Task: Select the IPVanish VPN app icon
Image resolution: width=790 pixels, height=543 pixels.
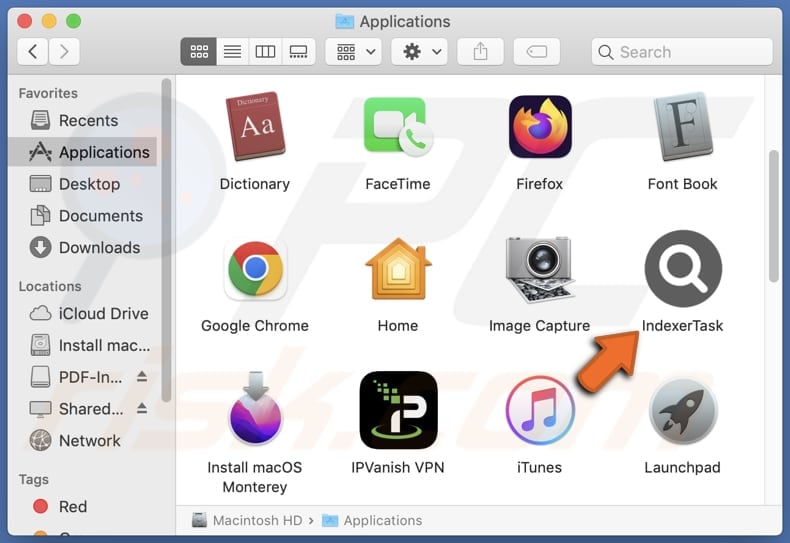Action: pyautogui.click(x=398, y=410)
